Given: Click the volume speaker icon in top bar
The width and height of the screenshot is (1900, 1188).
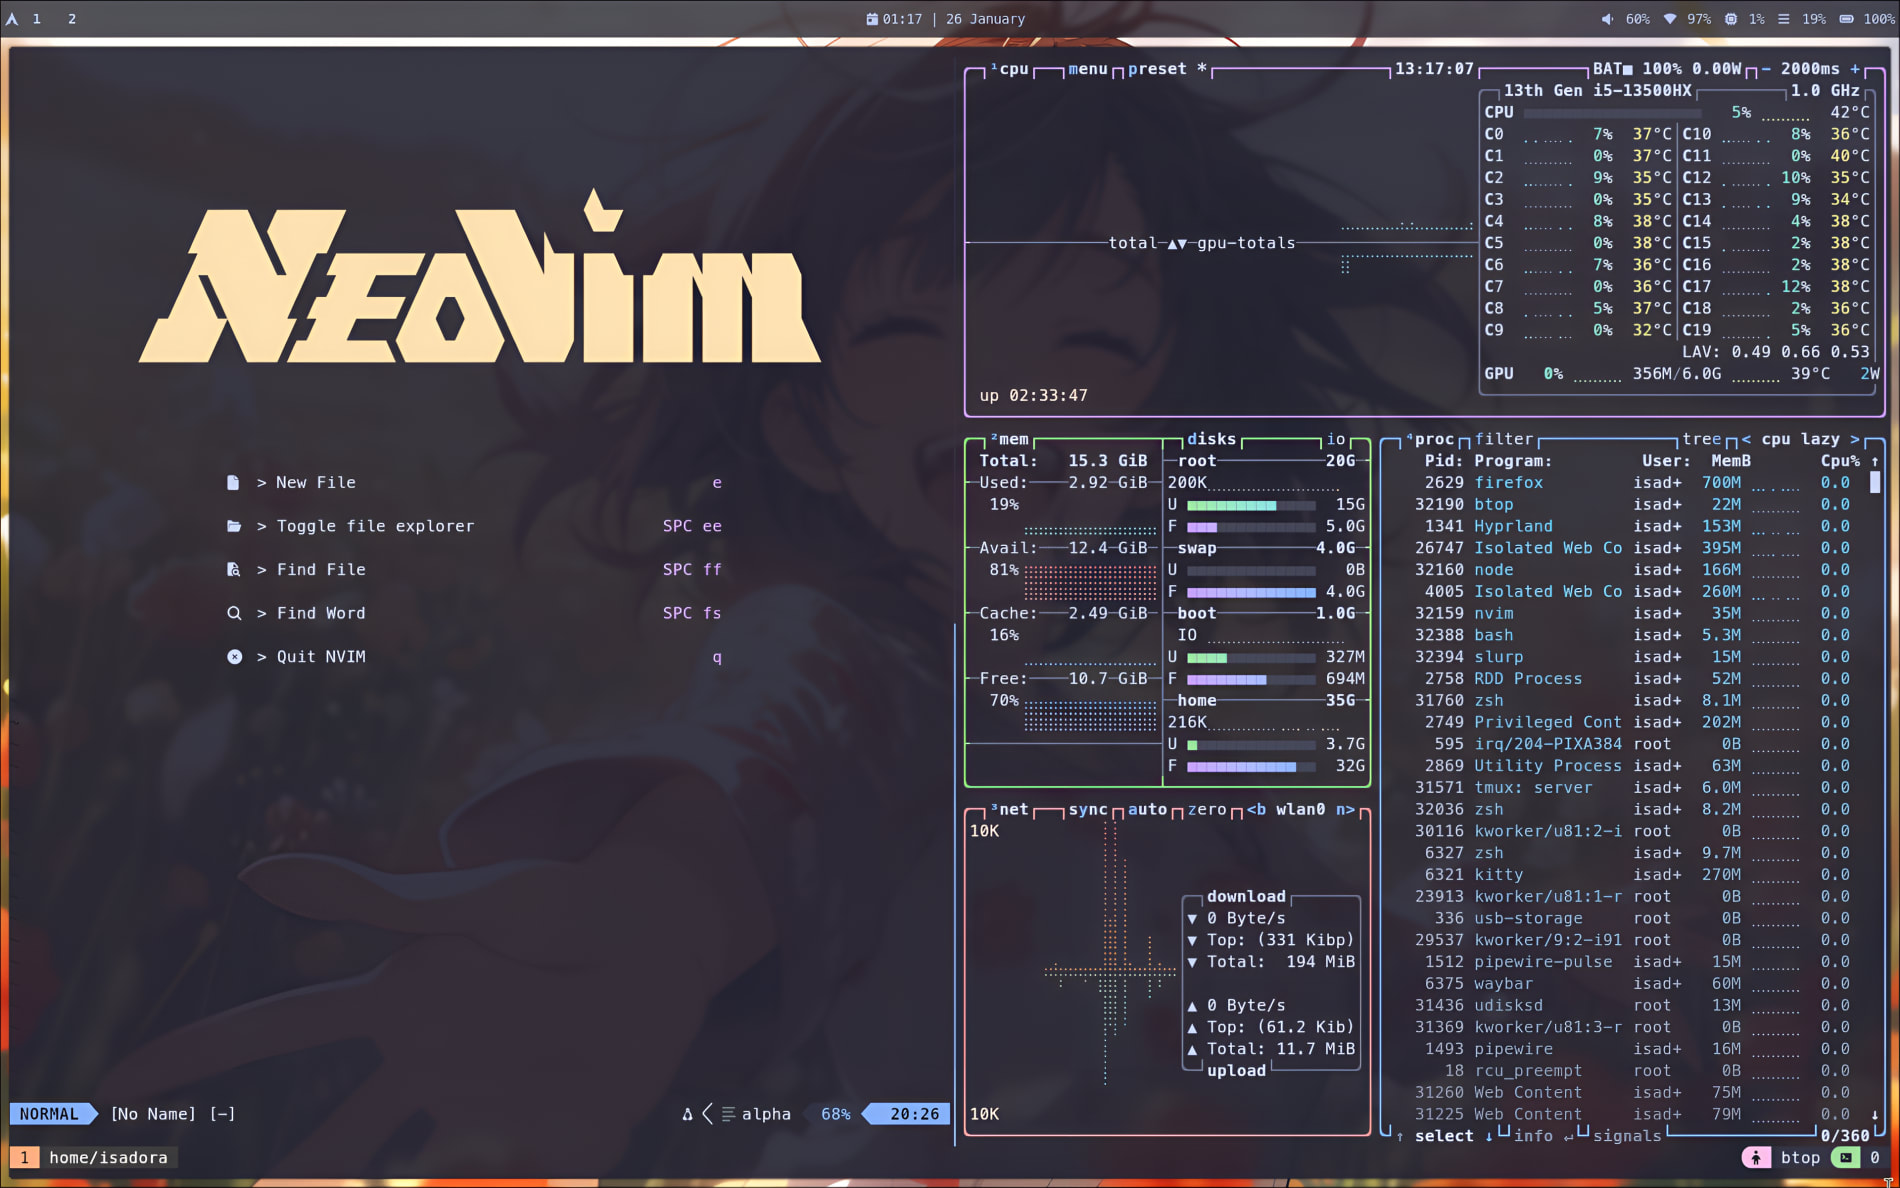Looking at the screenshot, I should click(1606, 19).
